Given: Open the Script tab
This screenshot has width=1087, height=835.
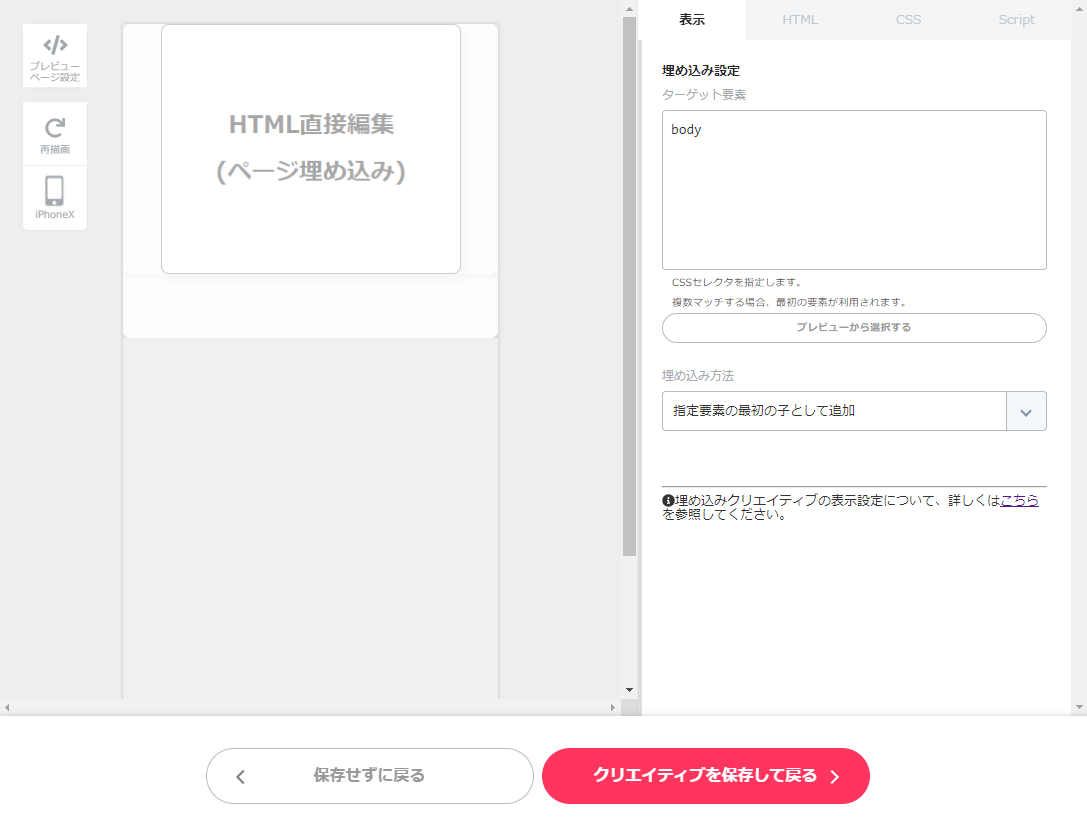Looking at the screenshot, I should point(1016,19).
